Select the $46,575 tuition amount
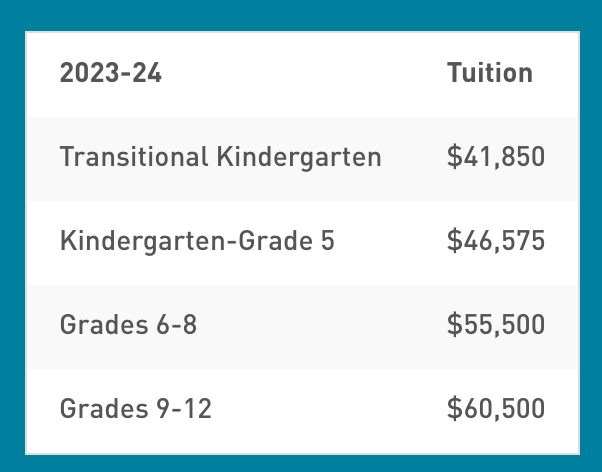The height and width of the screenshot is (472, 602). tap(495, 241)
